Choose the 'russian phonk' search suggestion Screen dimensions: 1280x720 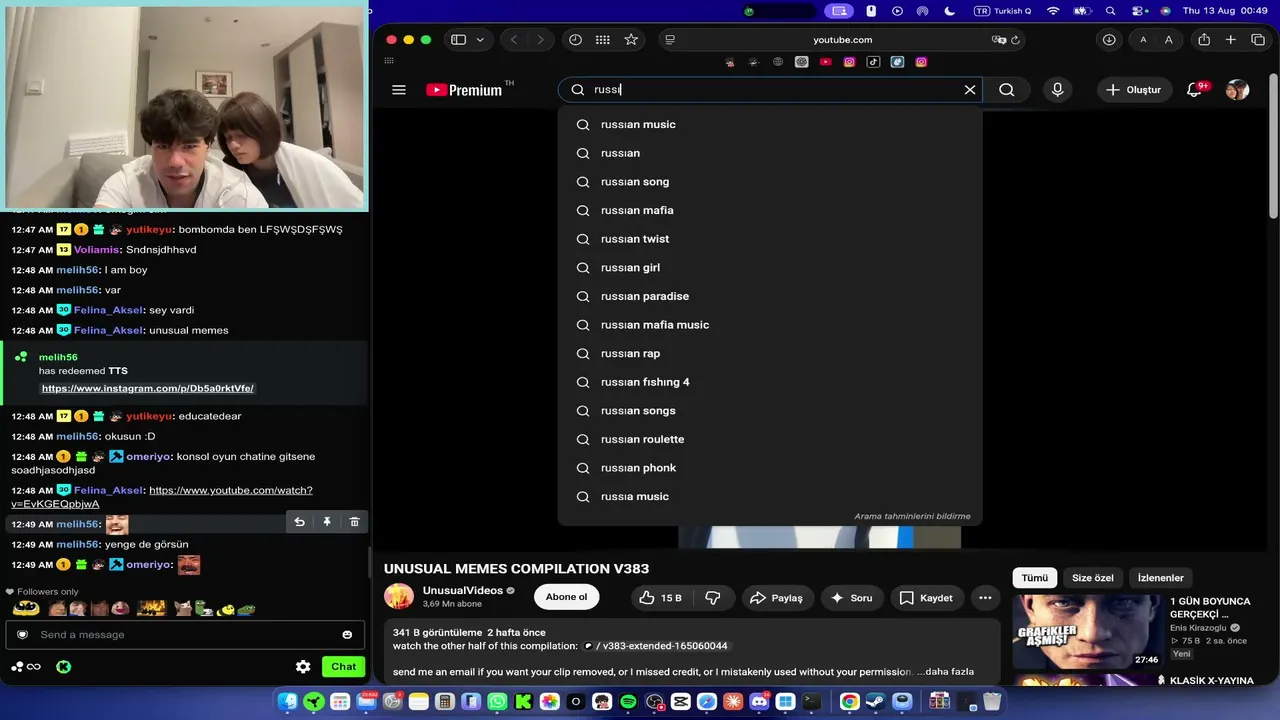pyautogui.click(x=770, y=468)
